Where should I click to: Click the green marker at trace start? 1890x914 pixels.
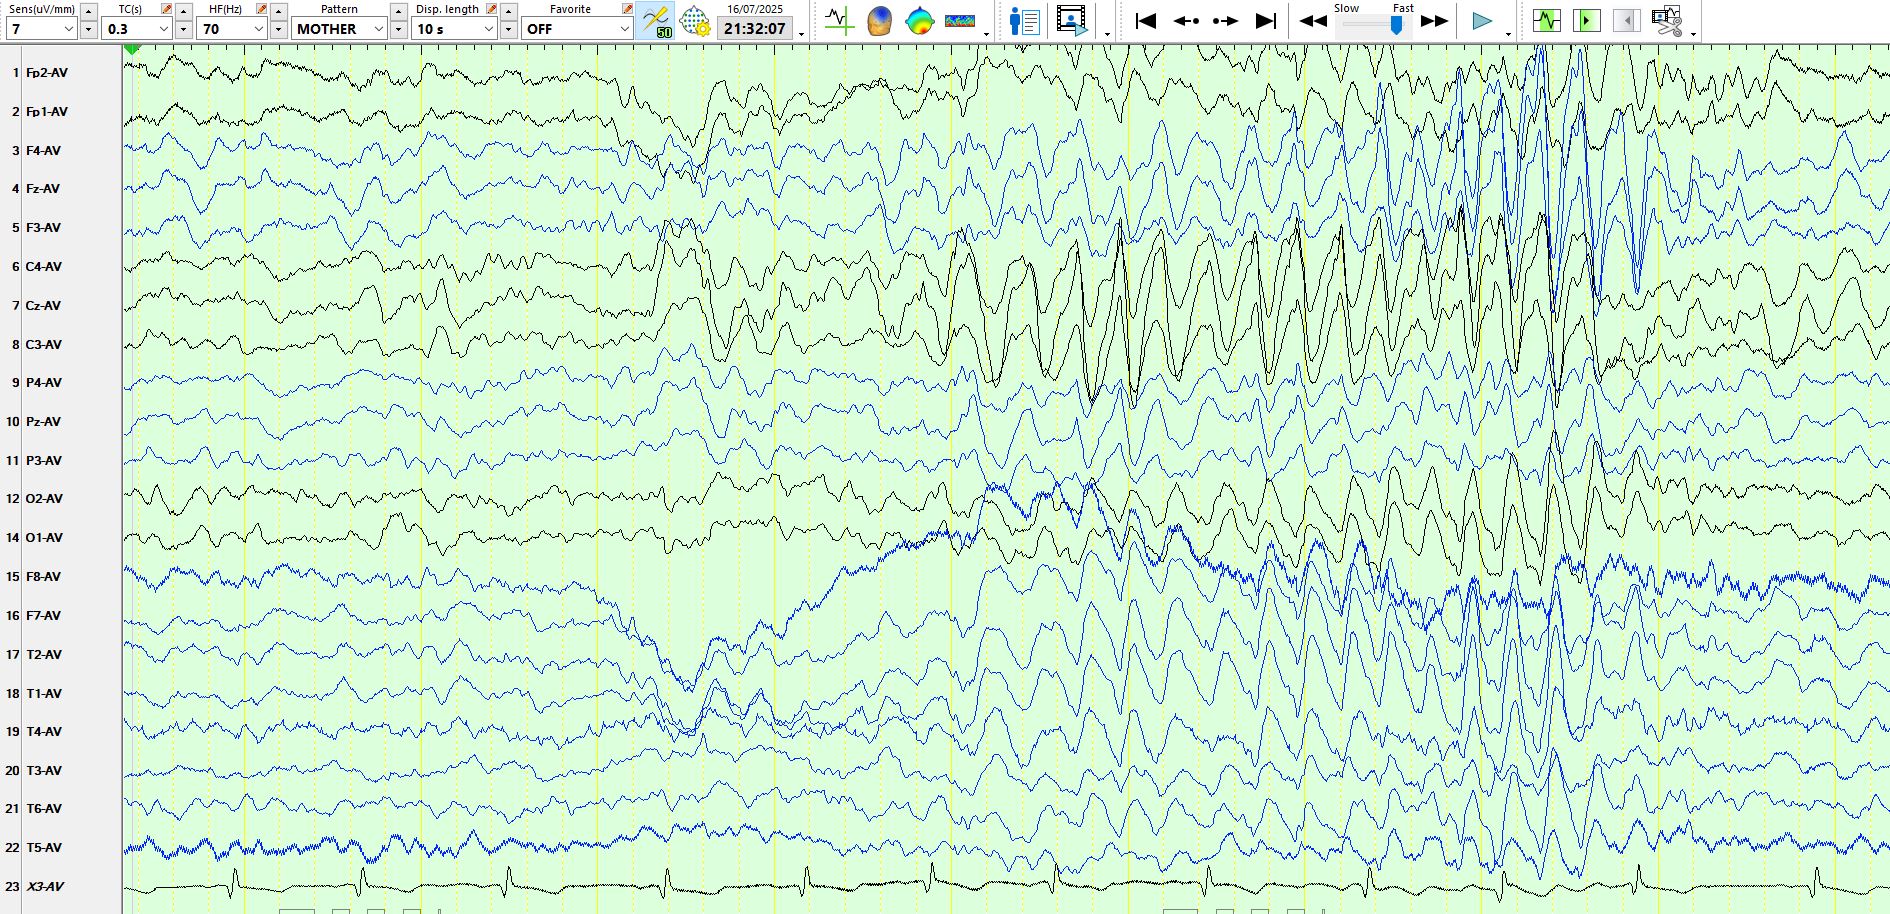click(x=132, y=49)
